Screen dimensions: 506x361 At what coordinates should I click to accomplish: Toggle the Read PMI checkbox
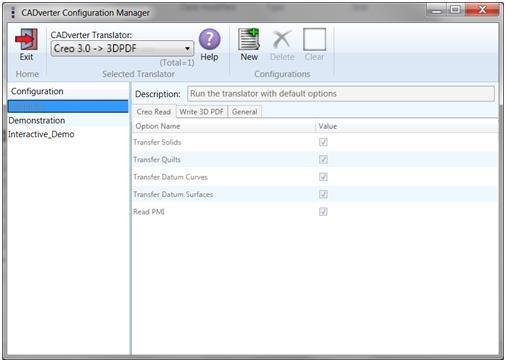click(x=323, y=212)
